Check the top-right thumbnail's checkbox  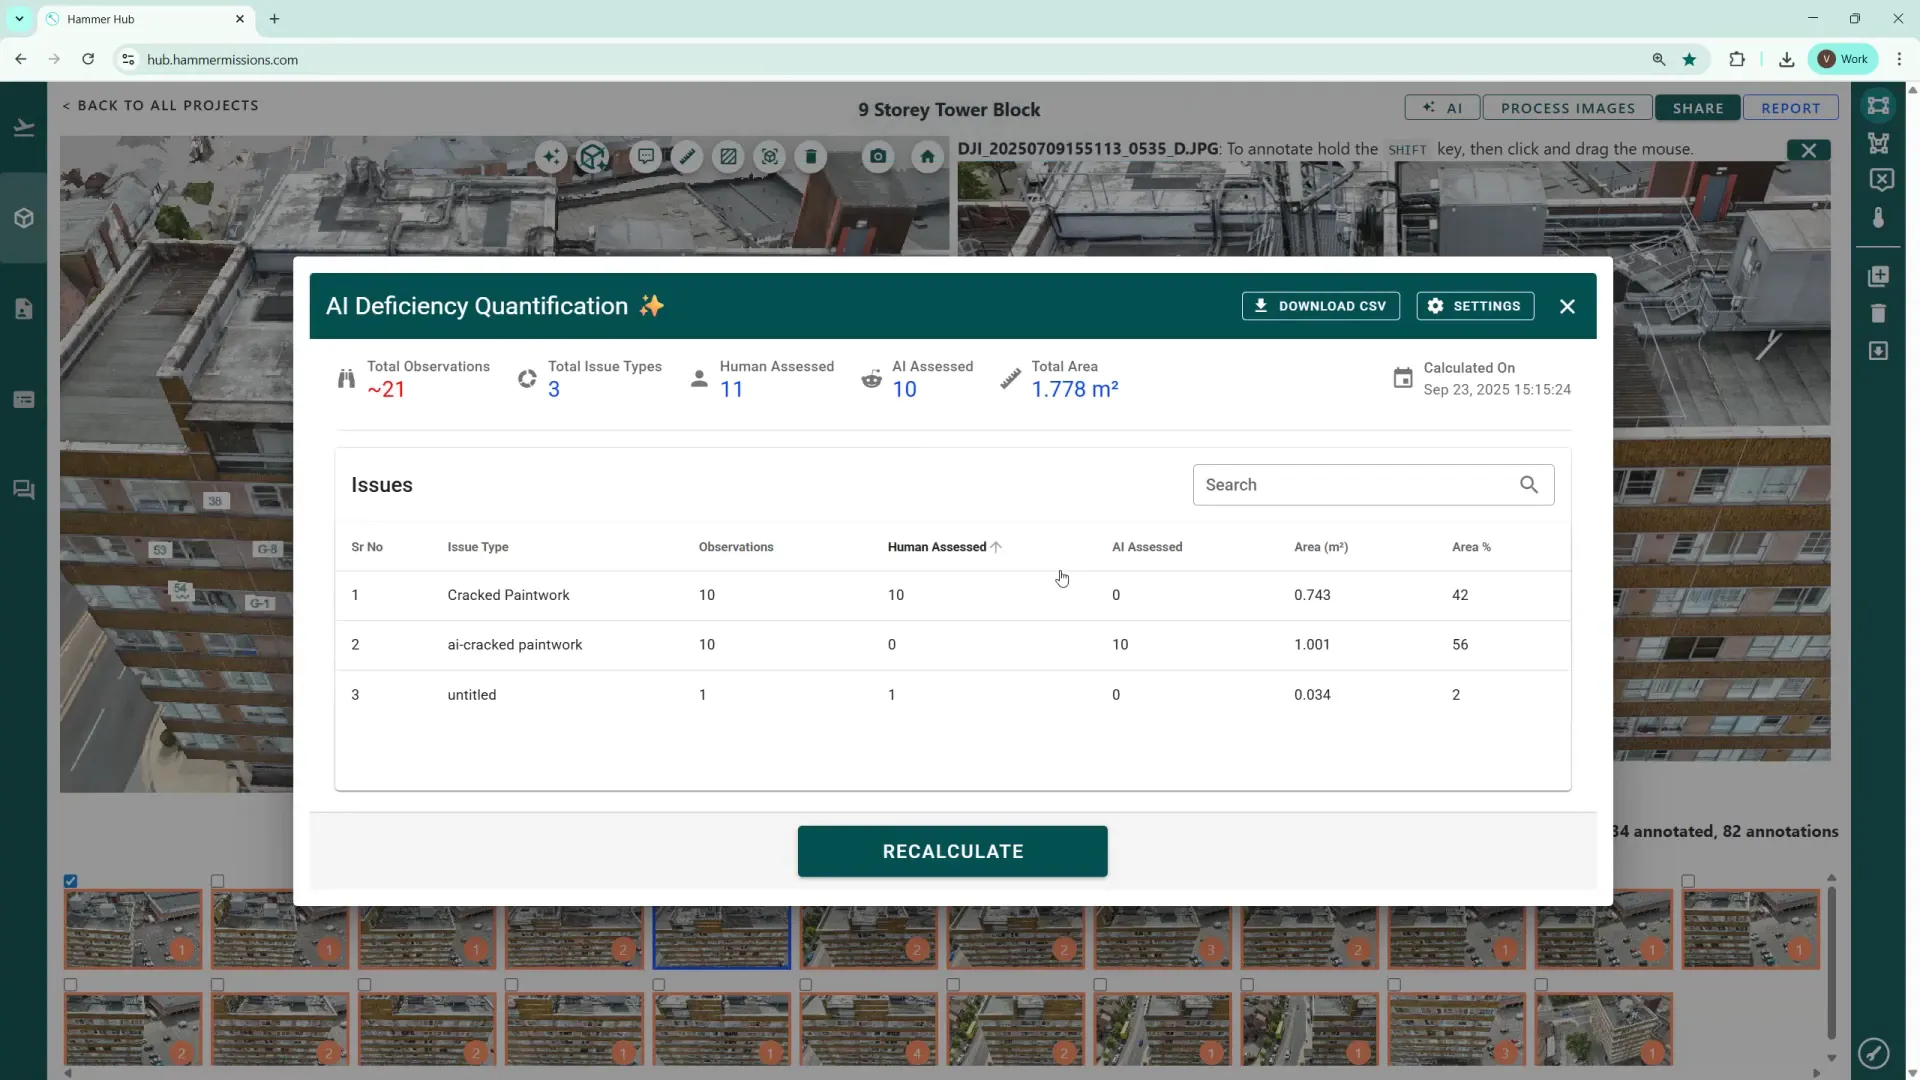(x=1688, y=881)
